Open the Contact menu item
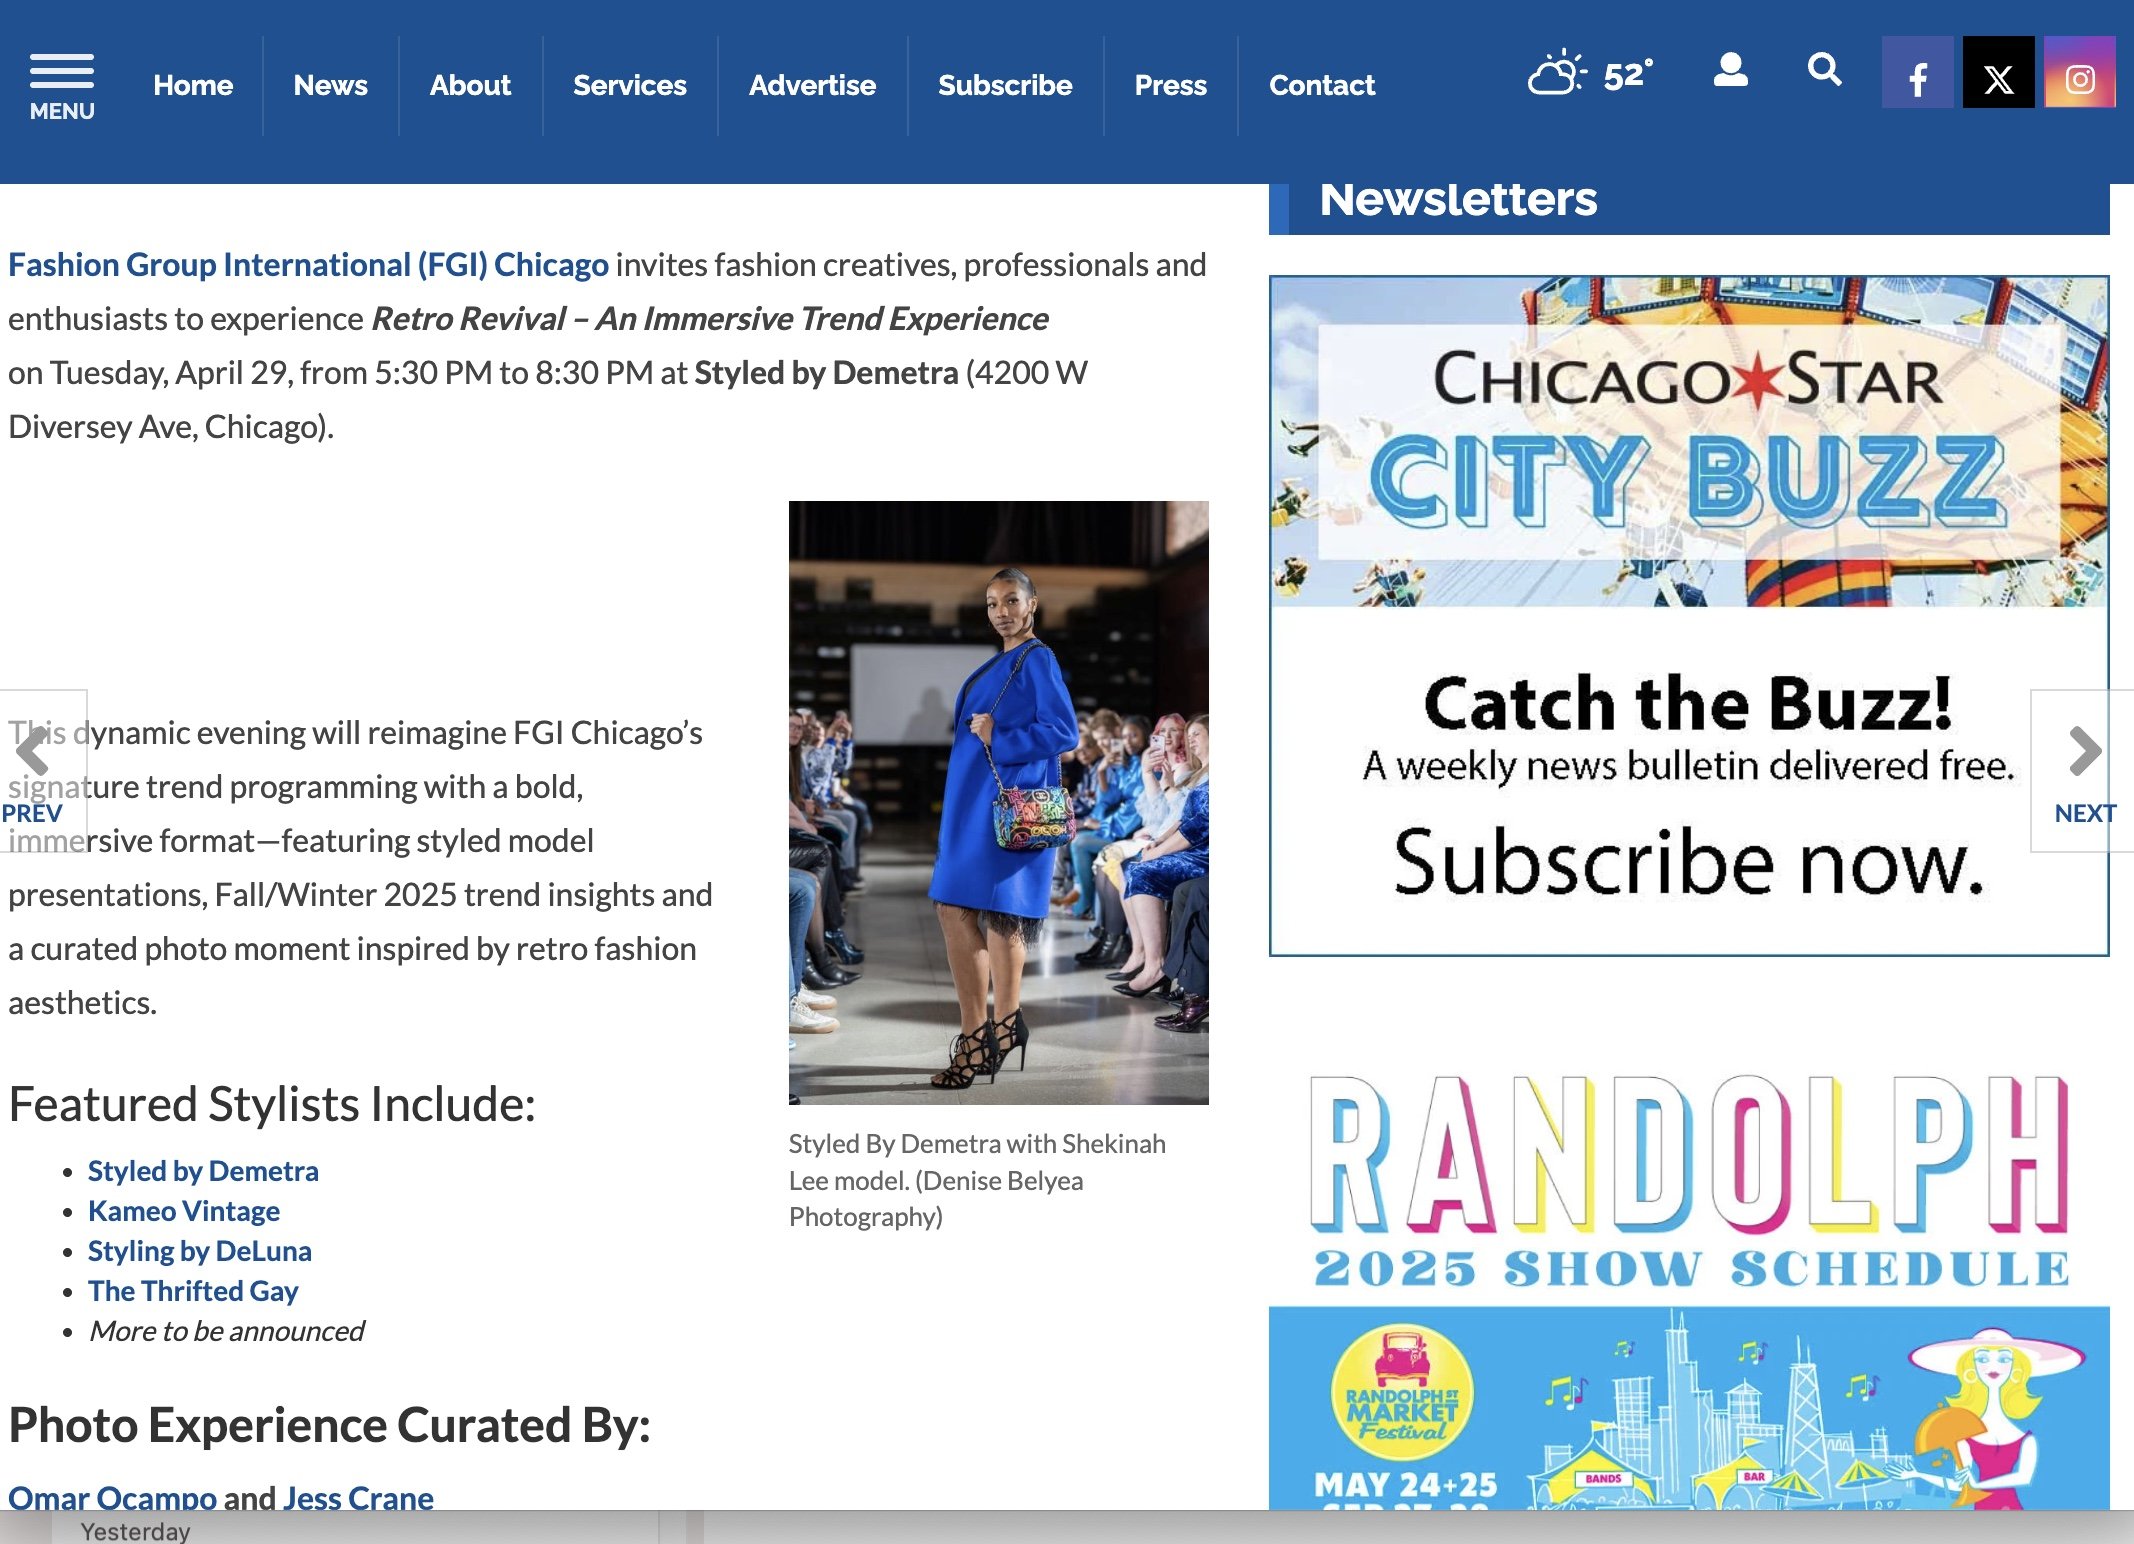Image resolution: width=2134 pixels, height=1544 pixels. (x=1322, y=85)
